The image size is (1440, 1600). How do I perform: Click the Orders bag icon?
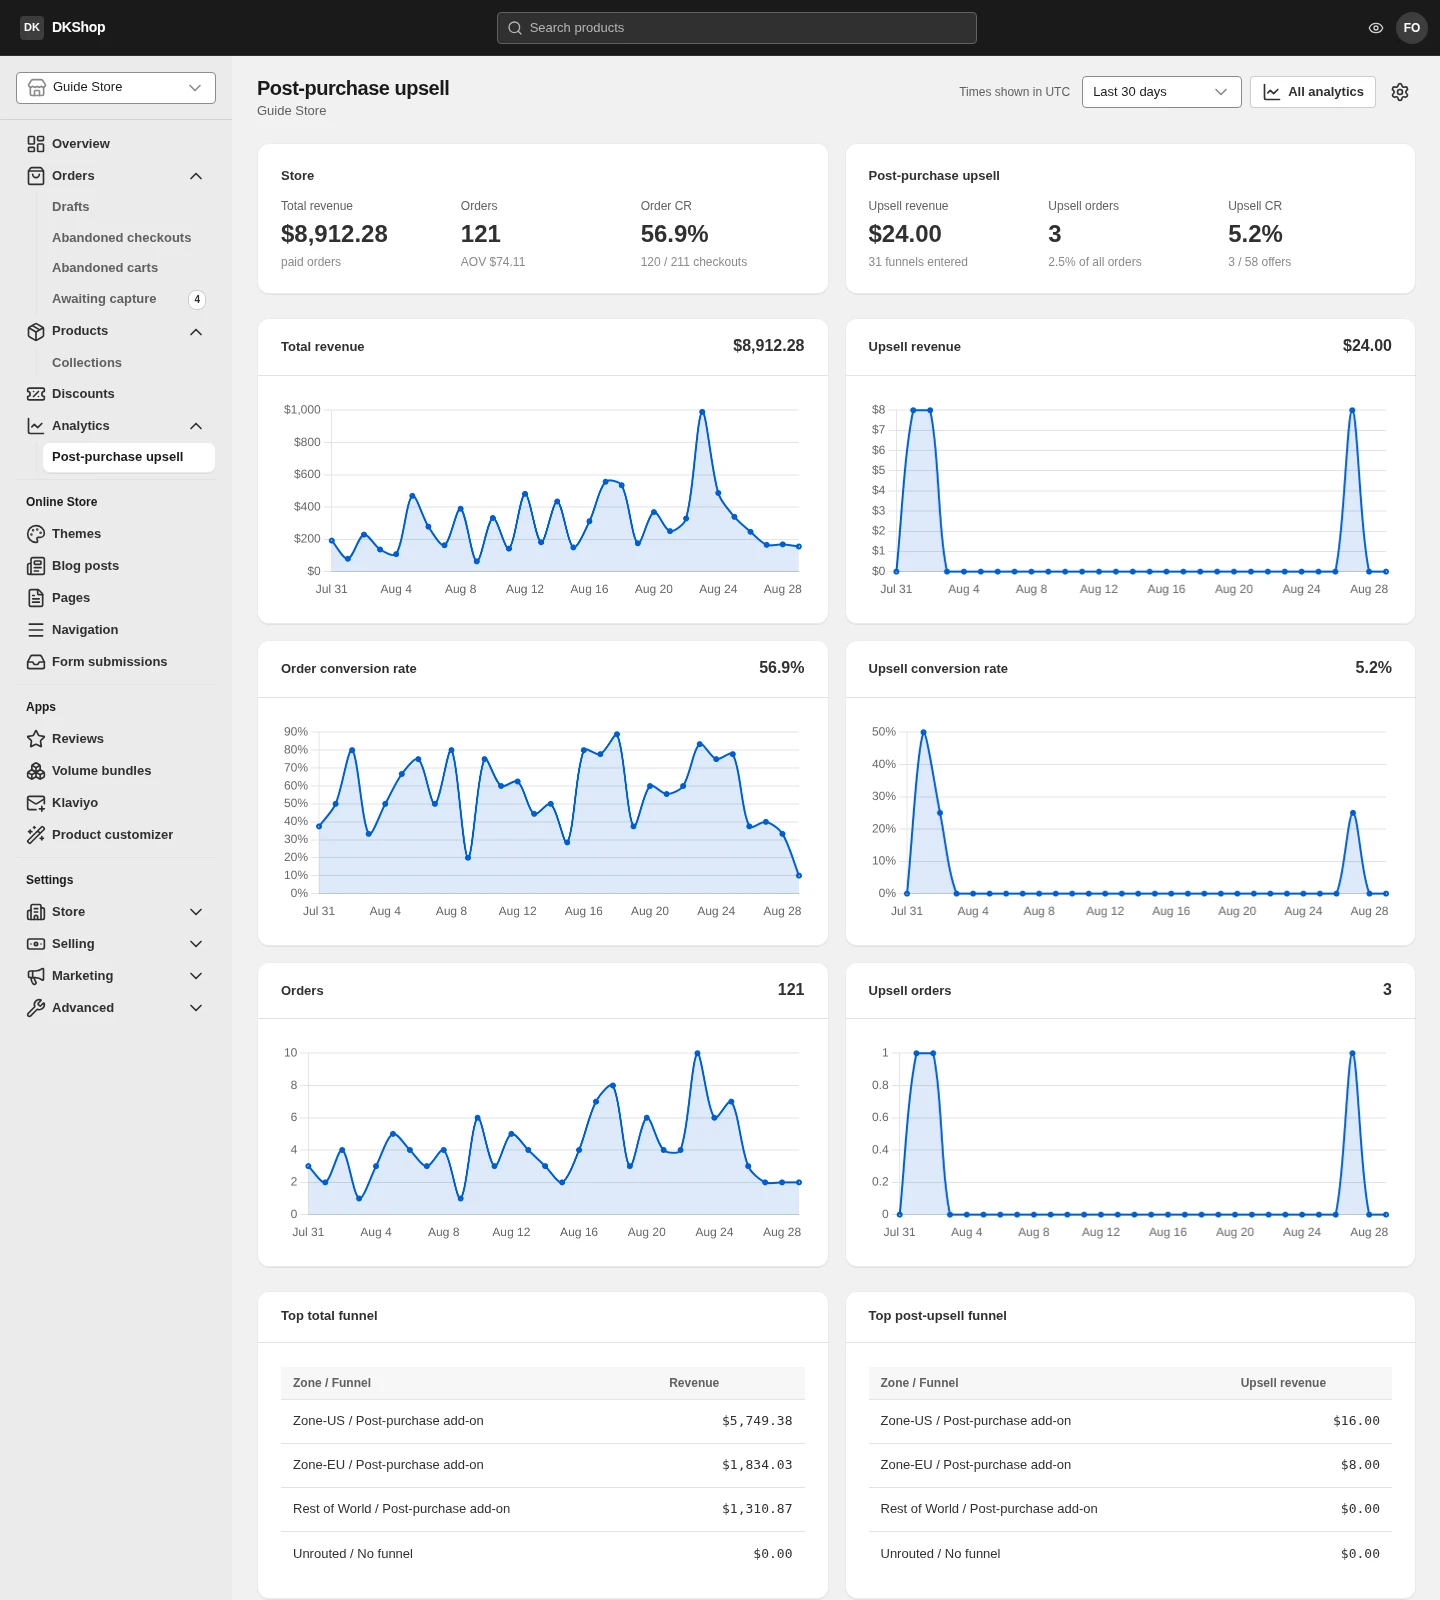point(36,176)
